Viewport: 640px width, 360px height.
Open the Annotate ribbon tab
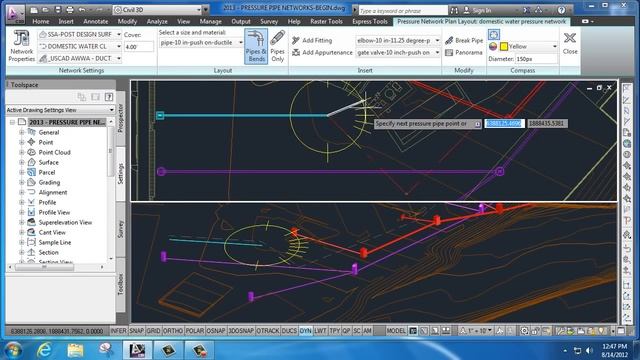[x=96, y=21]
